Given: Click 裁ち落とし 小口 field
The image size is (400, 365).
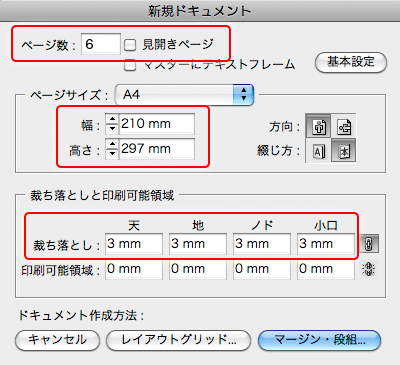Looking at the screenshot, I should (x=326, y=244).
